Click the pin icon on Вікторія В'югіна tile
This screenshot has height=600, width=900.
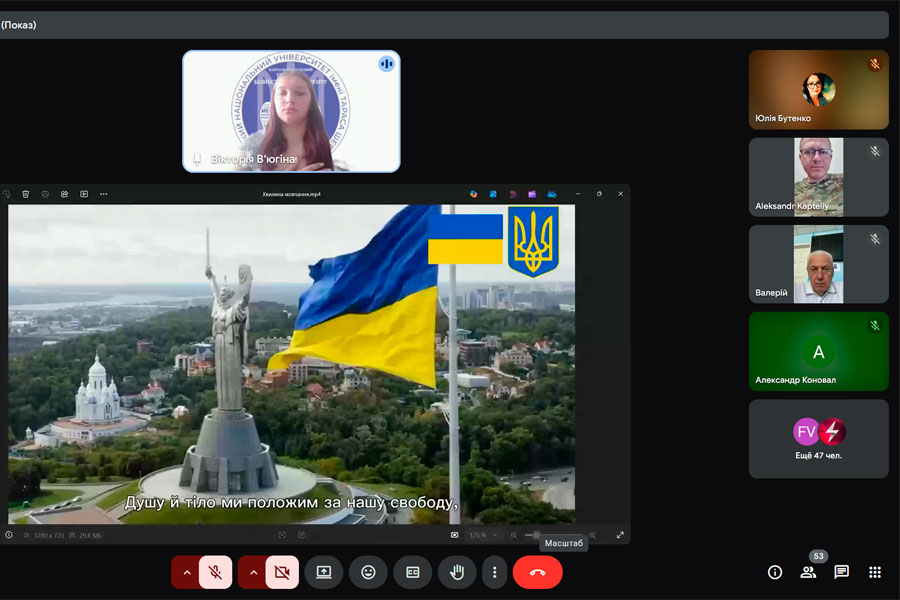click(197, 159)
